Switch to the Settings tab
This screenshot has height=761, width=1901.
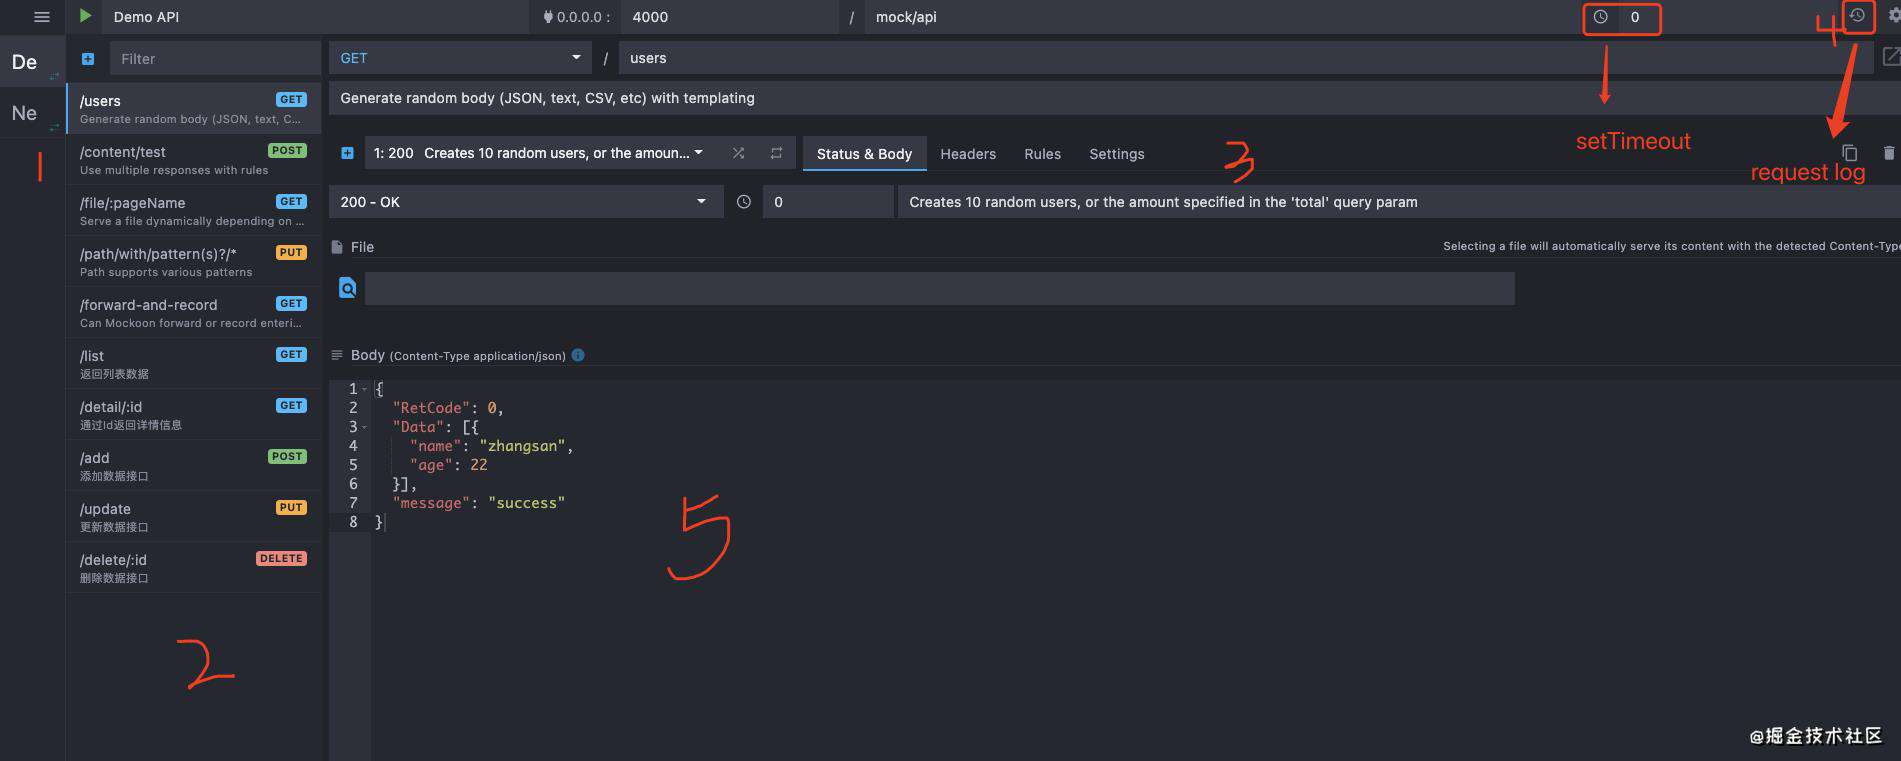click(x=1116, y=154)
